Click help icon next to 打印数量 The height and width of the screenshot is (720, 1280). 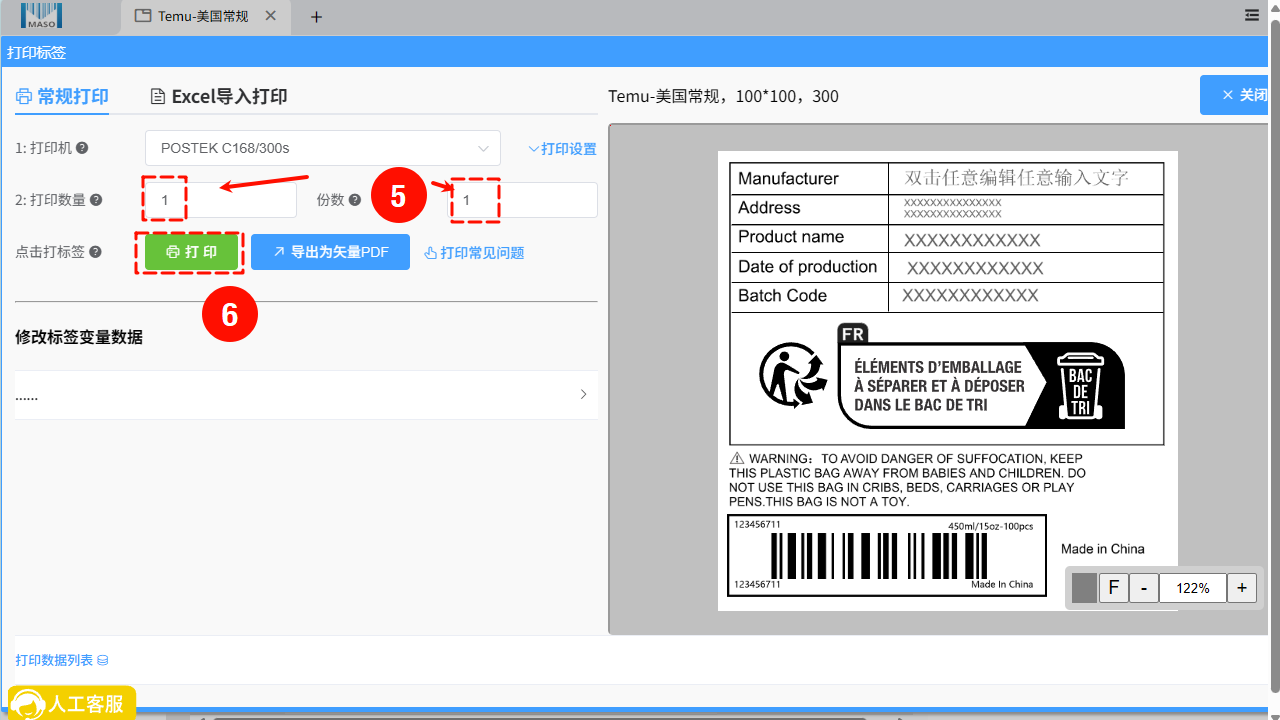(96, 200)
